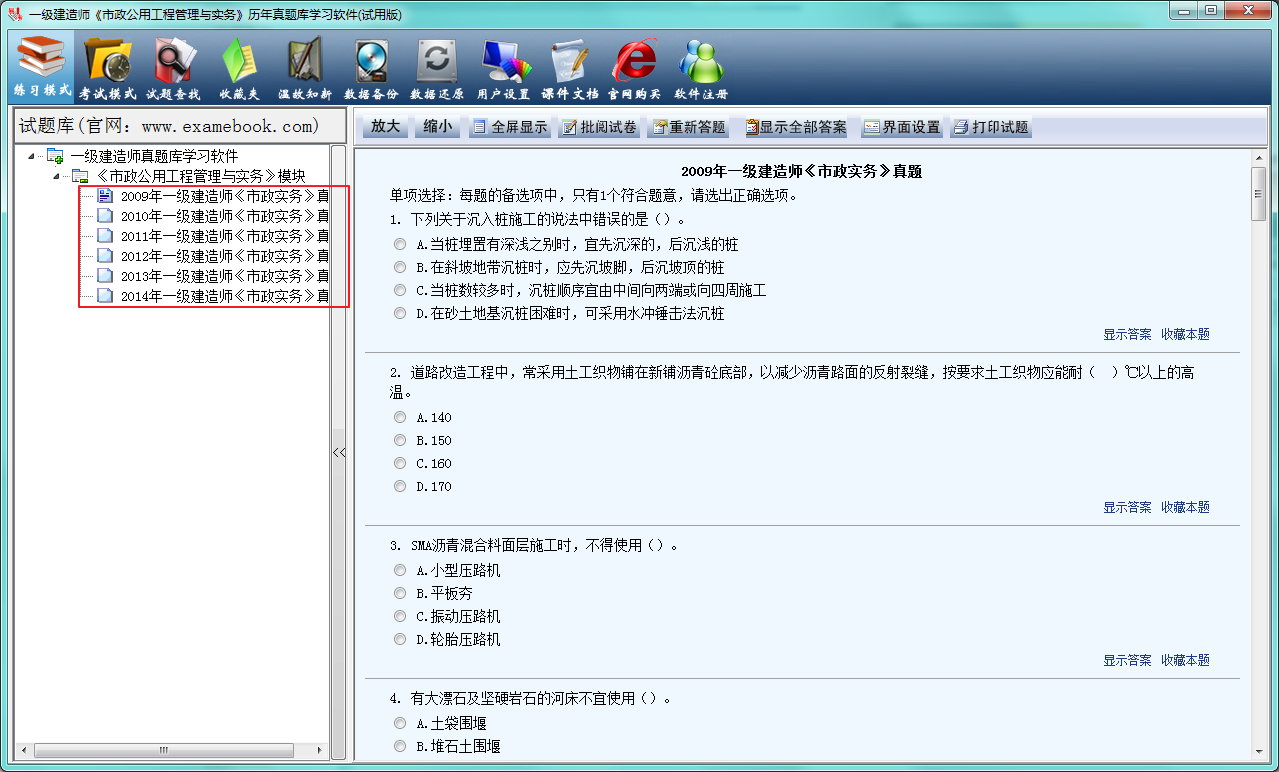This screenshot has height=772, width=1279.
Task: Choose answer D.170 for question 2
Action: (400, 486)
